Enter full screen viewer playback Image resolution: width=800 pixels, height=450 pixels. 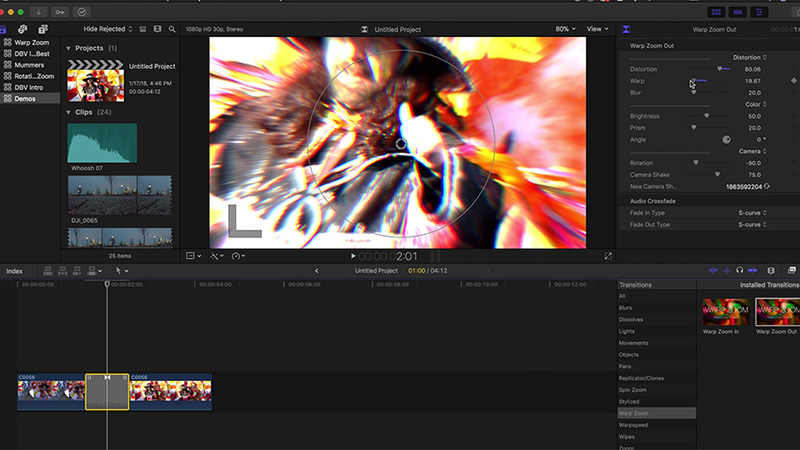click(608, 256)
